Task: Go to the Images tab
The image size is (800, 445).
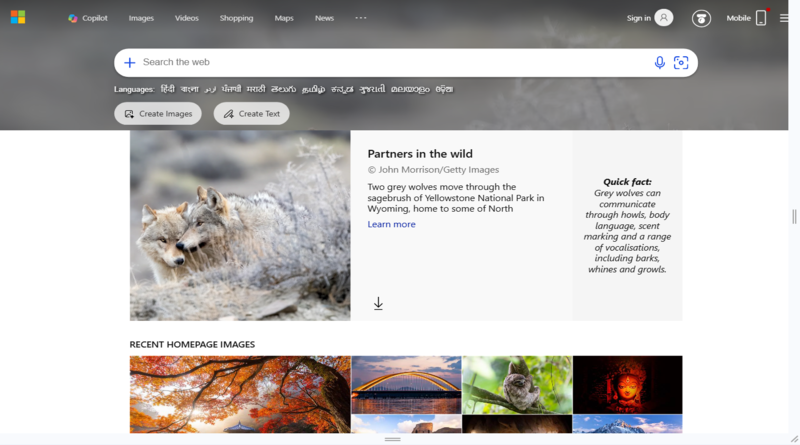Action: [x=141, y=18]
